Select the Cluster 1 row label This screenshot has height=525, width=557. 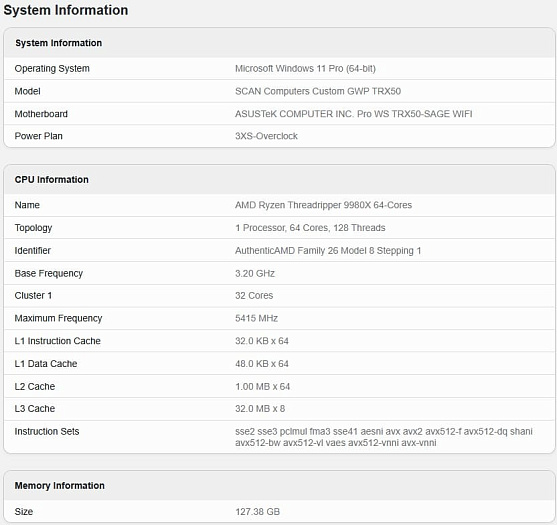pos(33,295)
